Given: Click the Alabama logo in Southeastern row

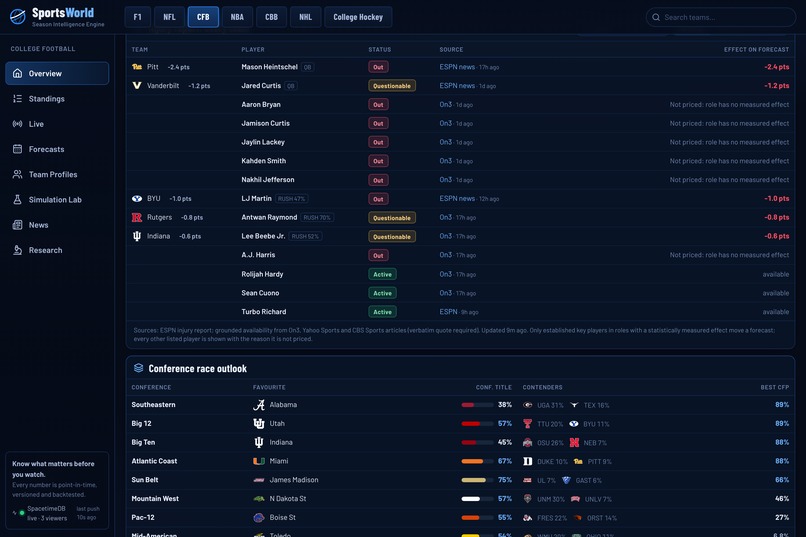Looking at the screenshot, I should click(259, 405).
